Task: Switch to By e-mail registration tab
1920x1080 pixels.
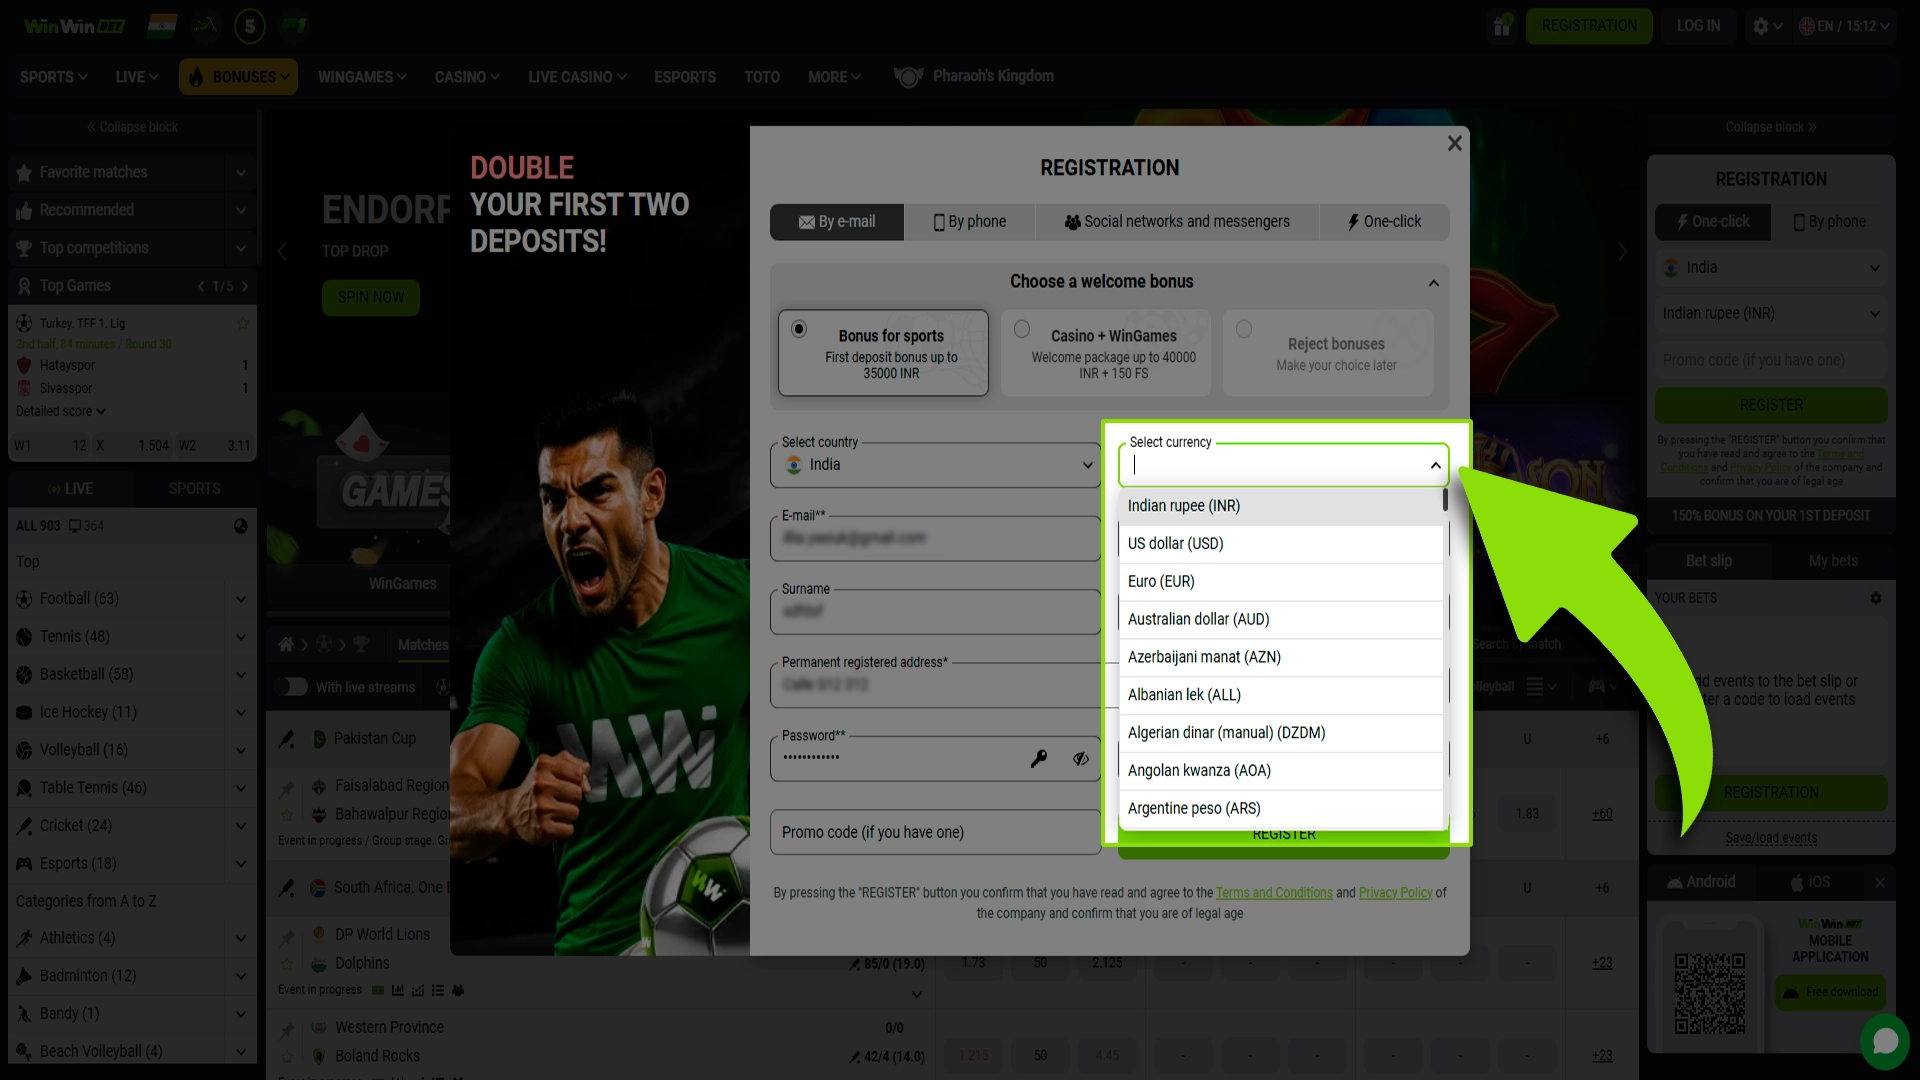Action: [x=837, y=222]
